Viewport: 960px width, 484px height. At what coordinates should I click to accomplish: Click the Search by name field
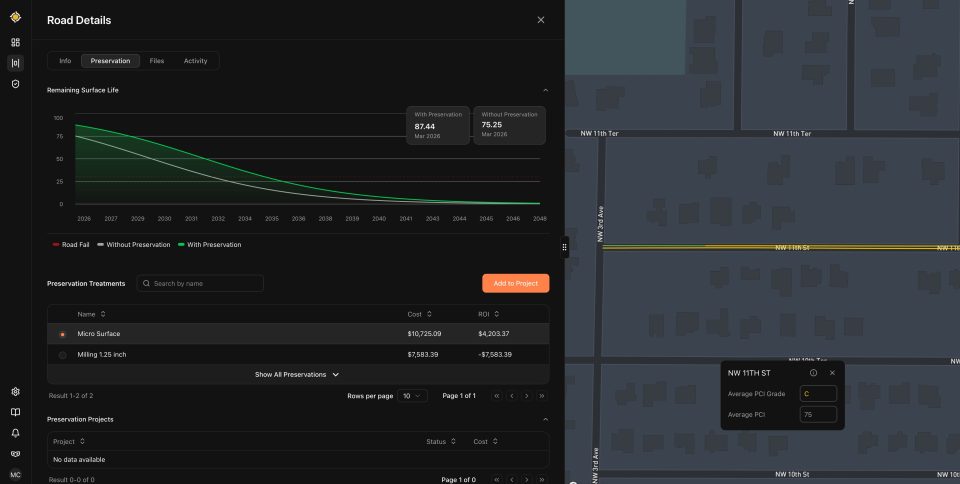click(200, 283)
